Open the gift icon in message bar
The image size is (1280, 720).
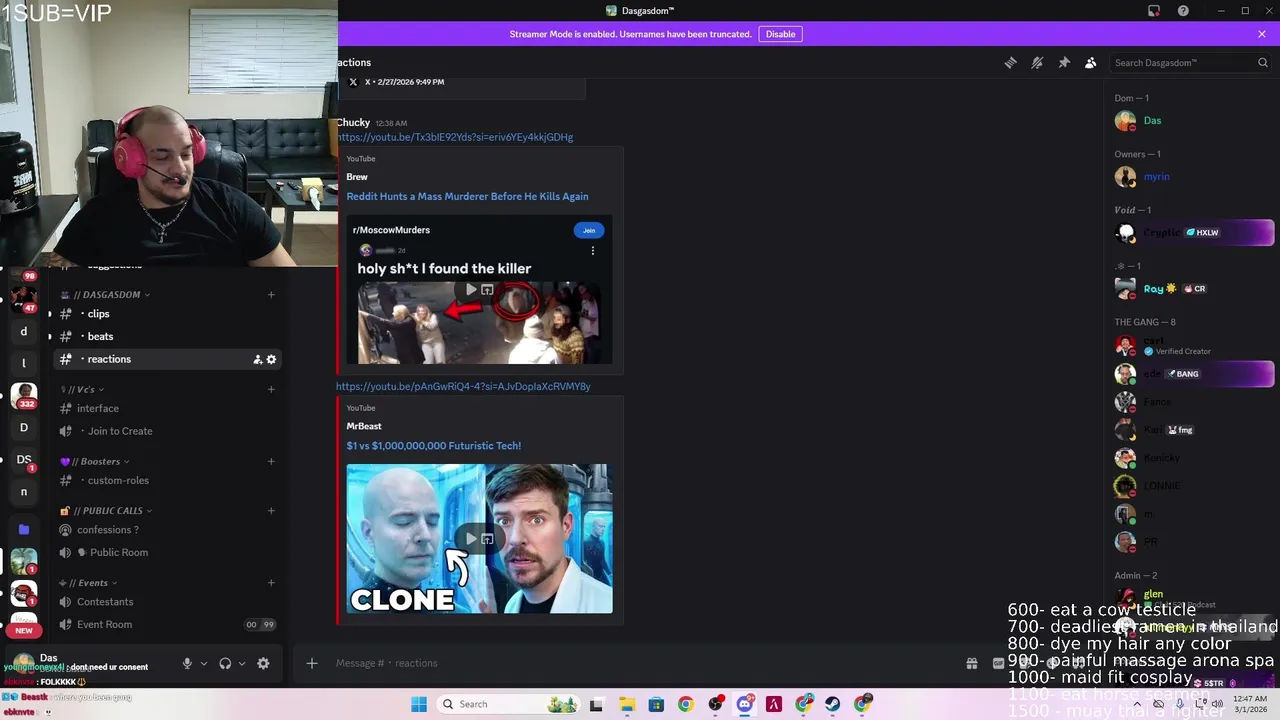tap(971, 663)
